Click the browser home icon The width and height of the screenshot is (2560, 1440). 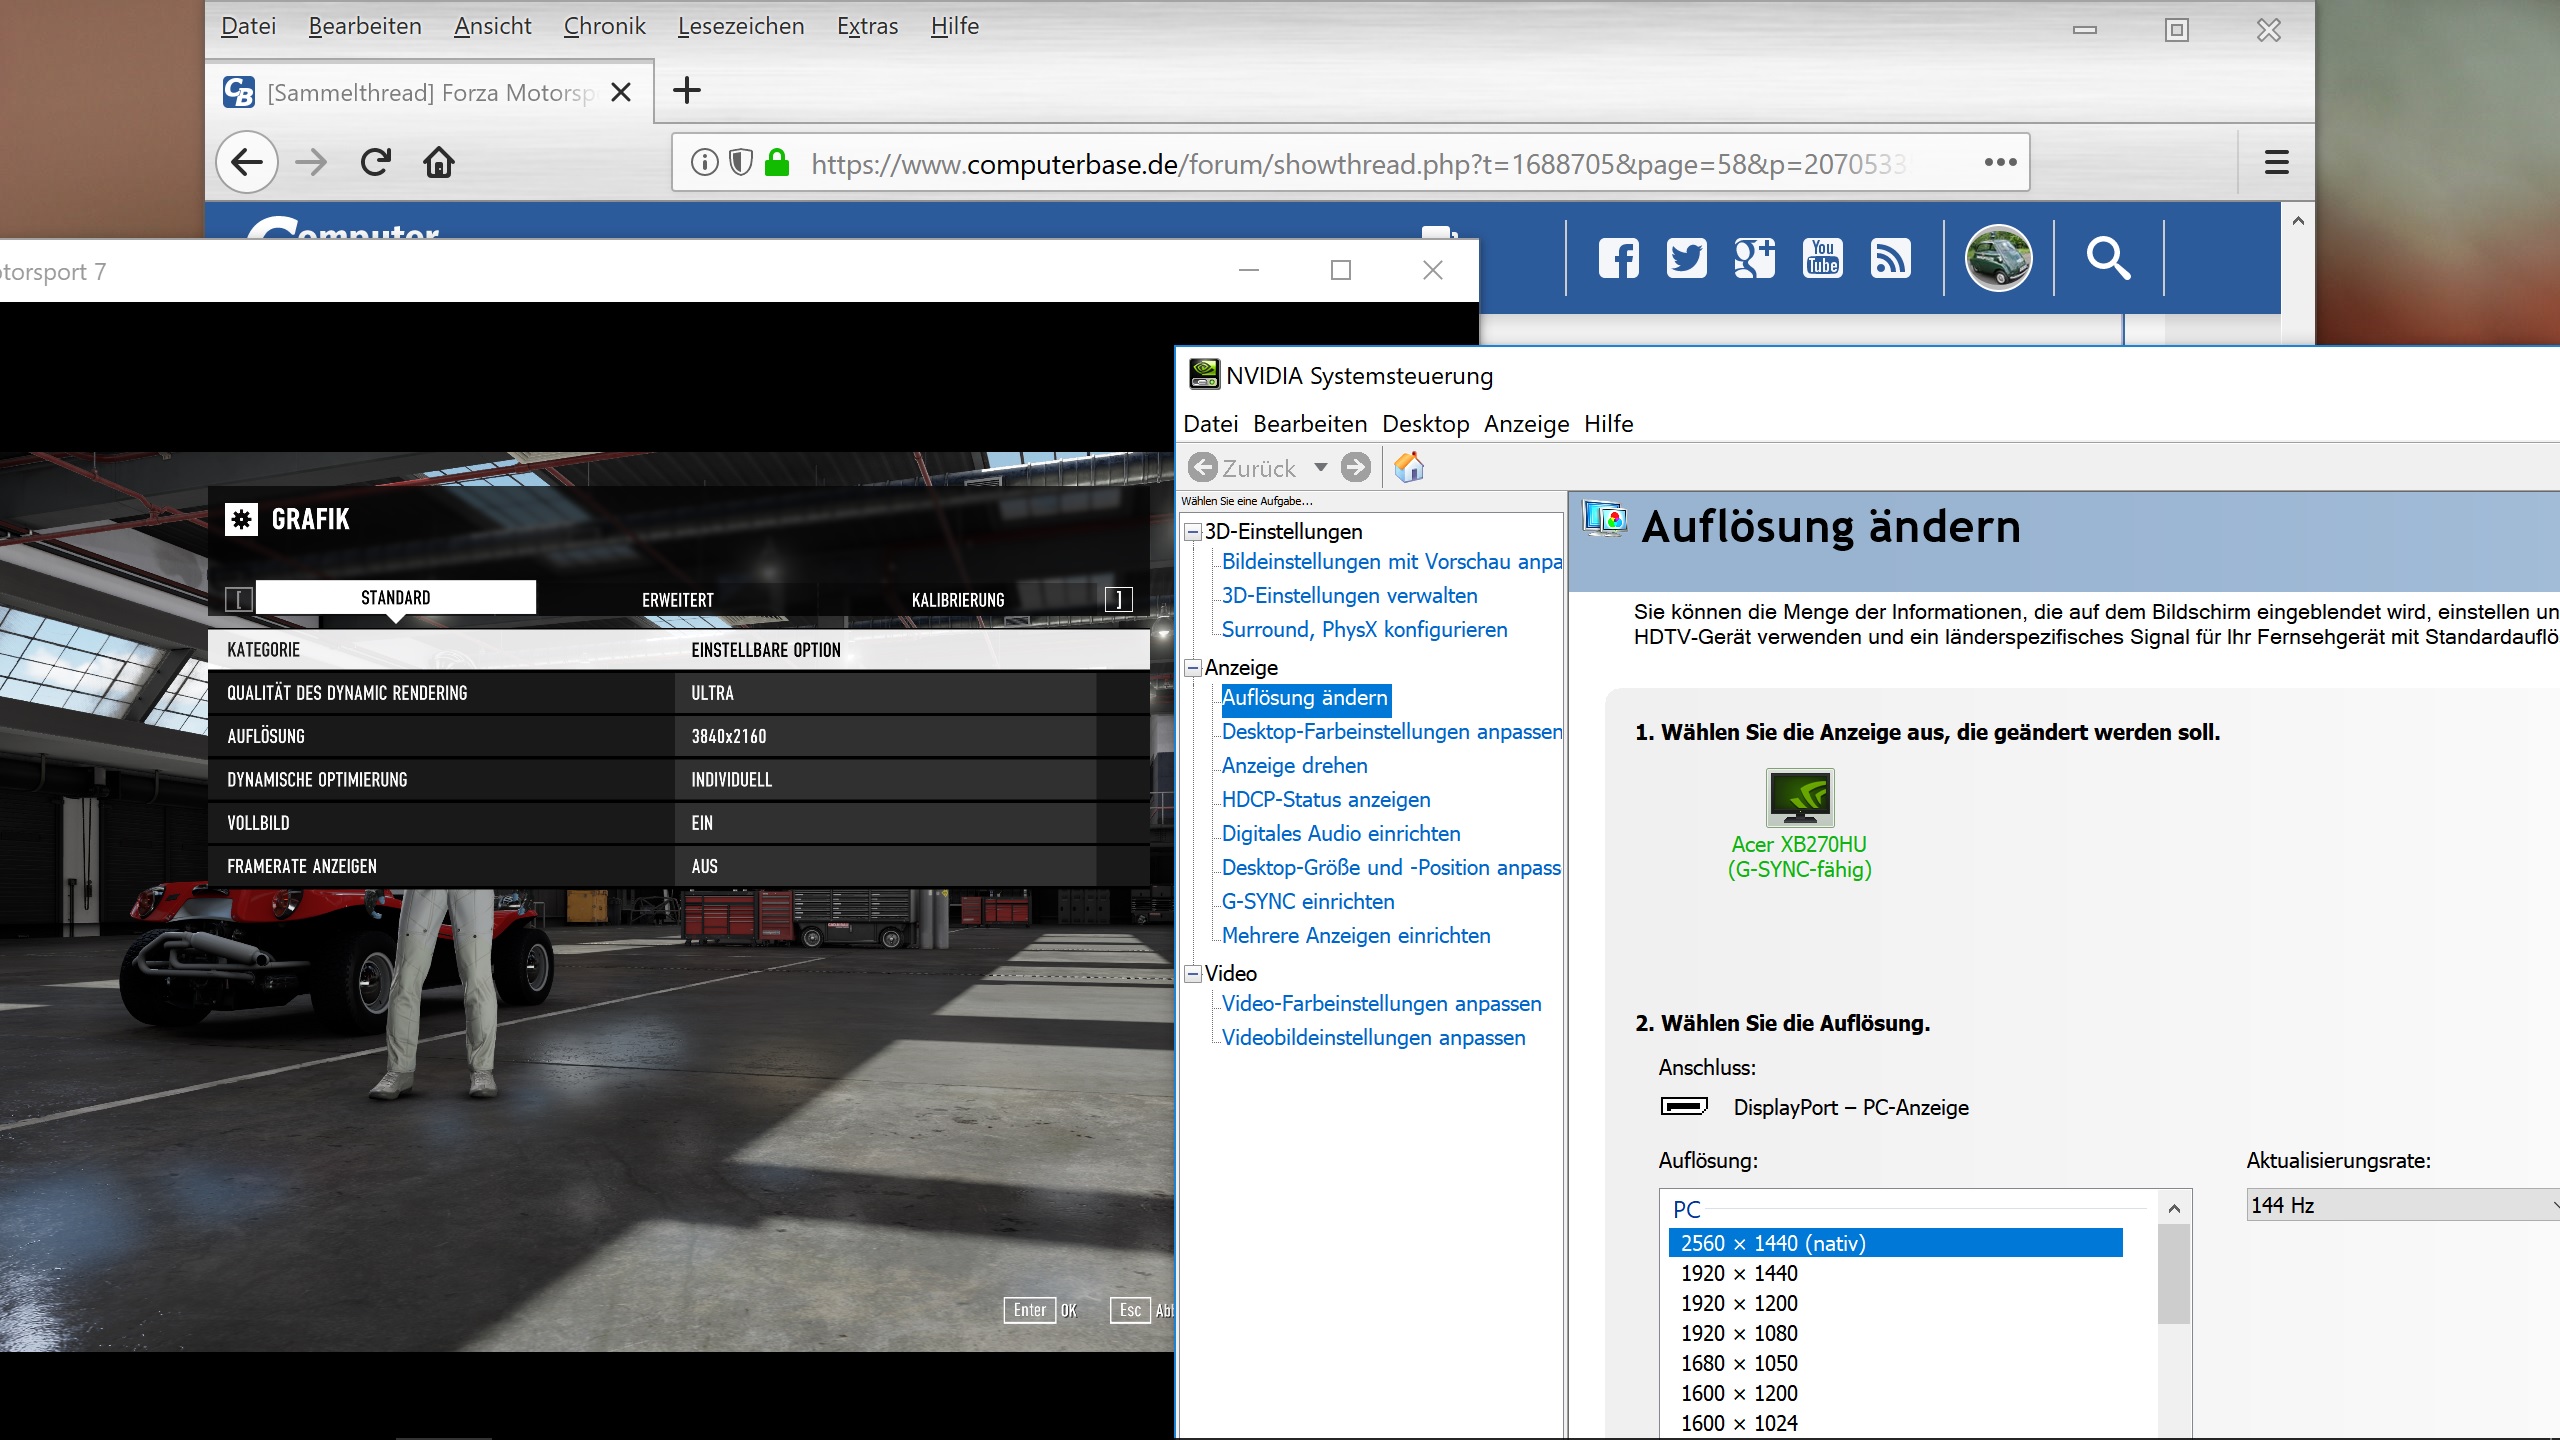[x=439, y=162]
